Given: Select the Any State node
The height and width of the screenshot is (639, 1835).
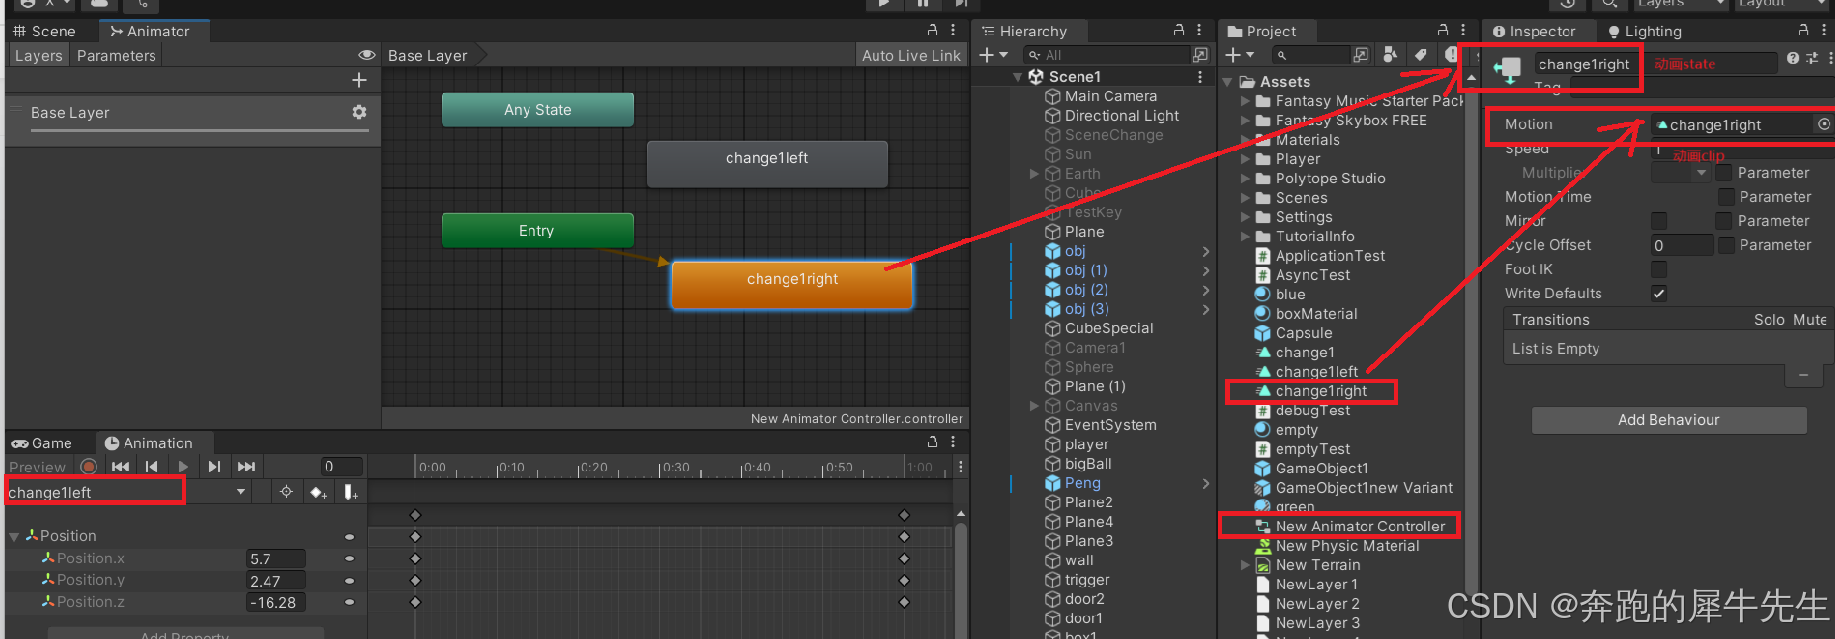Looking at the screenshot, I should click(538, 110).
